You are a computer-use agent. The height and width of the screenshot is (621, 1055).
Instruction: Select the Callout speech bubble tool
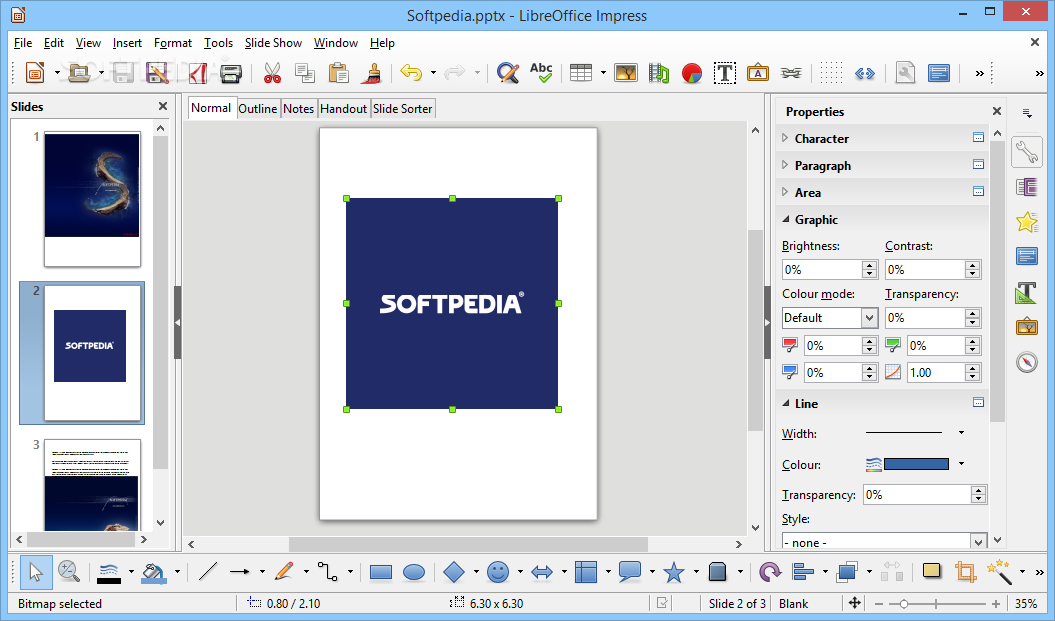(630, 573)
